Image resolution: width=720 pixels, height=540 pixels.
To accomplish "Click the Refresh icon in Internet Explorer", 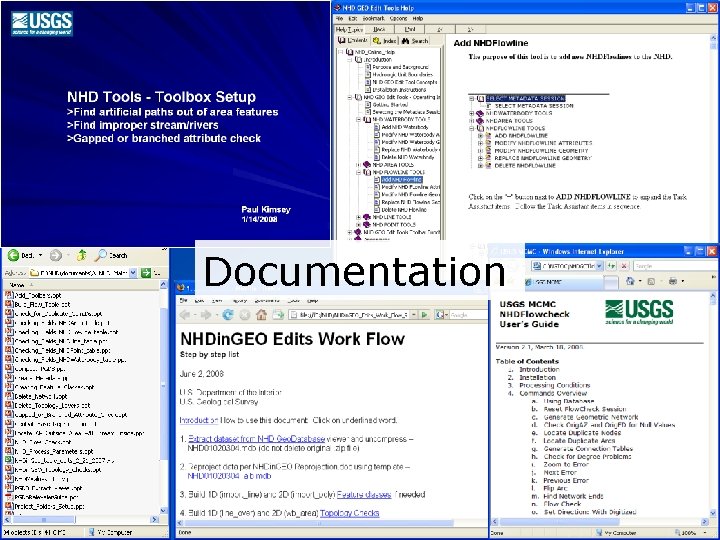I will [611, 266].
